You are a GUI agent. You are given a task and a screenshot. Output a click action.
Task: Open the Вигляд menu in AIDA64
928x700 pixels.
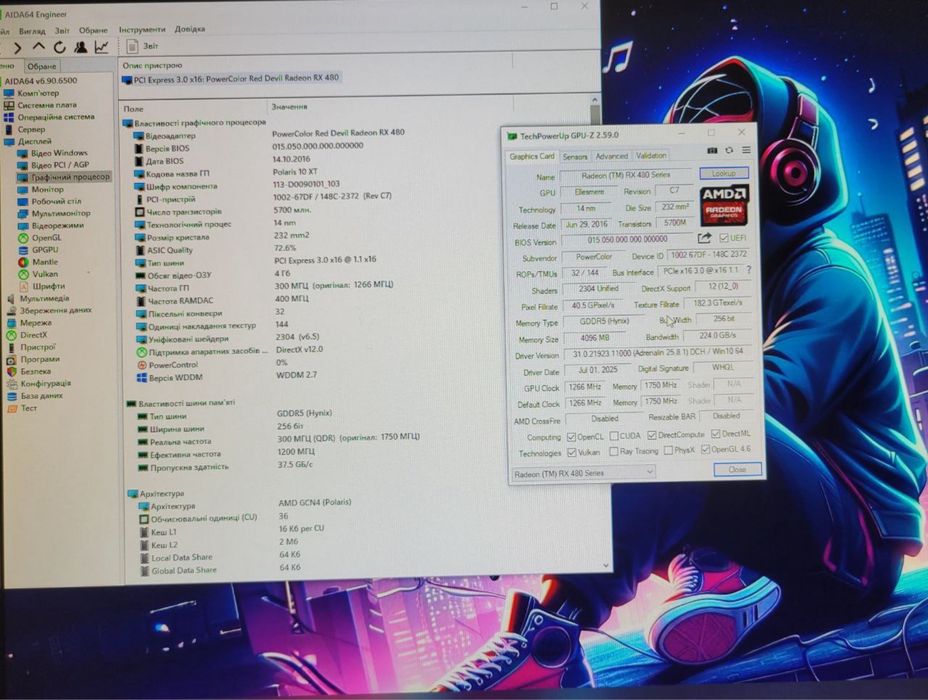tap(32, 31)
